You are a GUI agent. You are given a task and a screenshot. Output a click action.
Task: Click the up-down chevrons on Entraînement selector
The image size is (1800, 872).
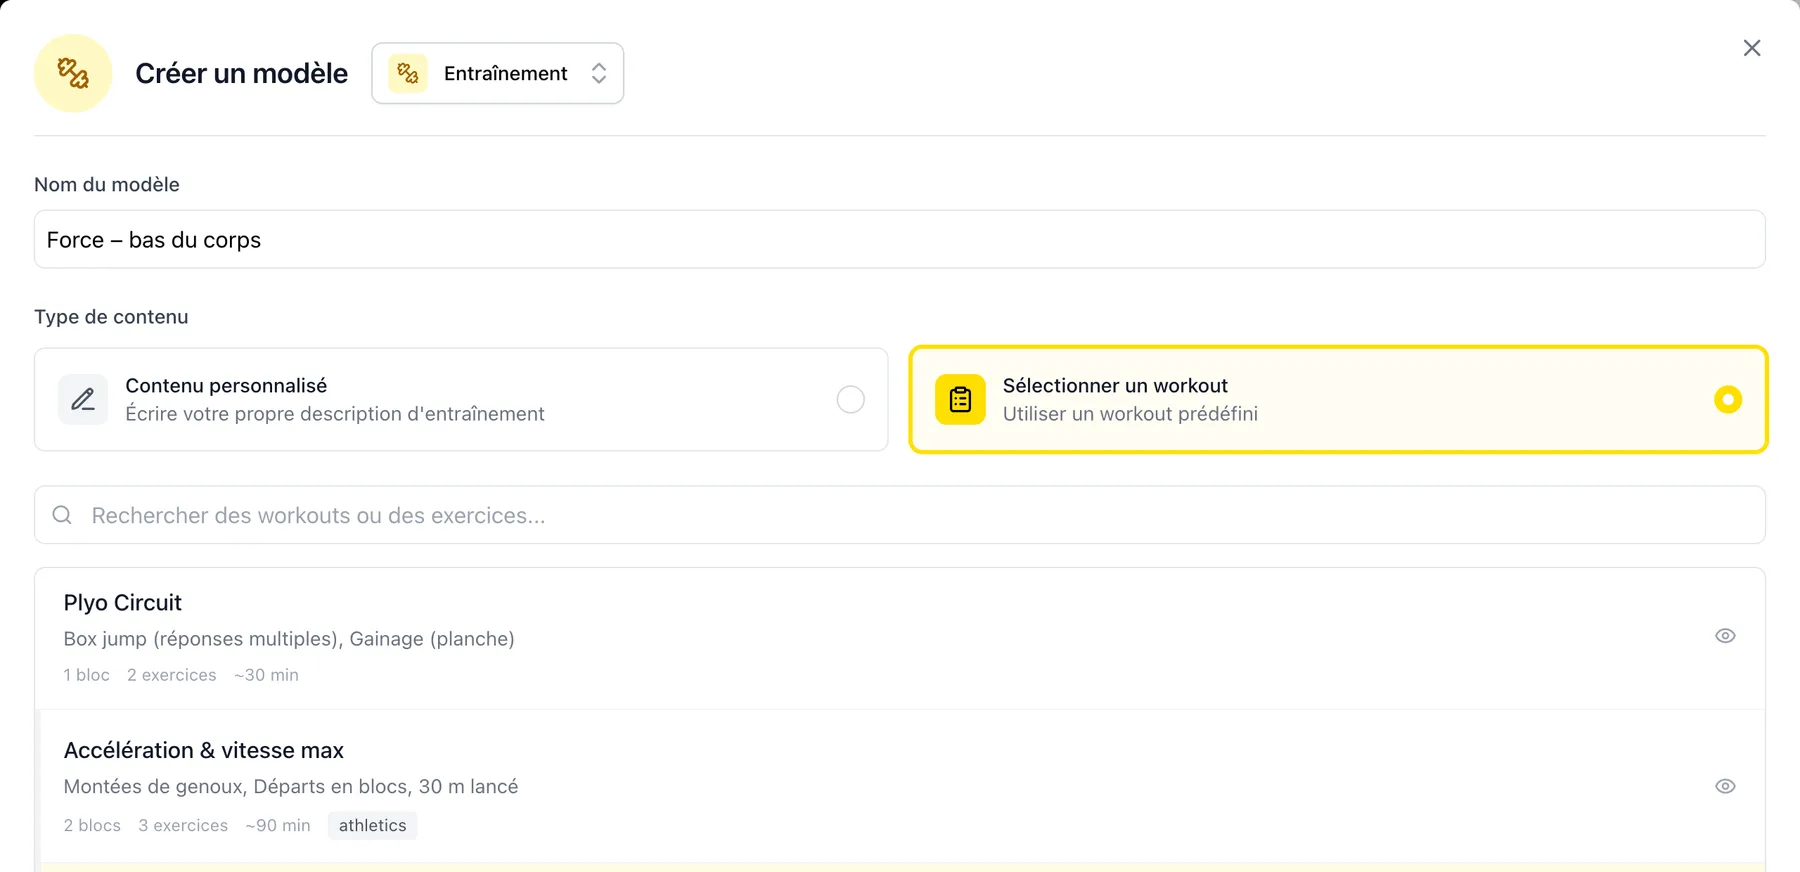(x=599, y=73)
